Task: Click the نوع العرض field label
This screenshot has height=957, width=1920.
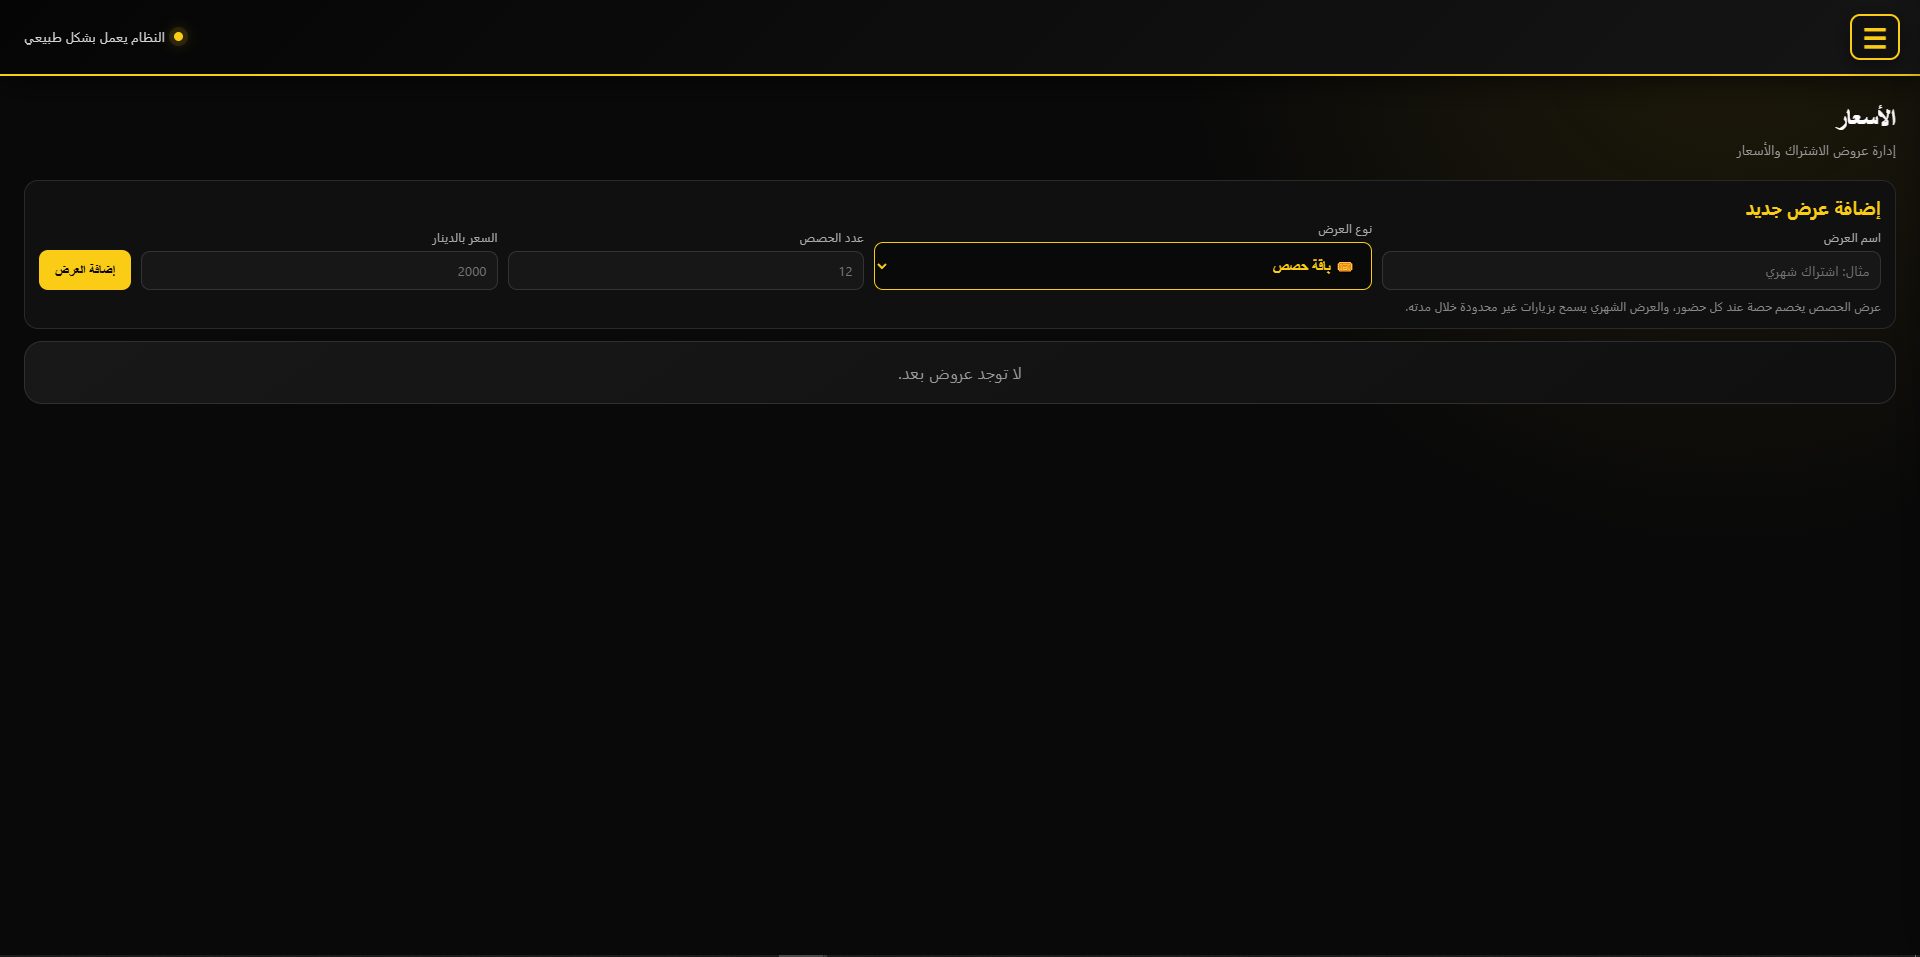Action: [x=1345, y=229]
